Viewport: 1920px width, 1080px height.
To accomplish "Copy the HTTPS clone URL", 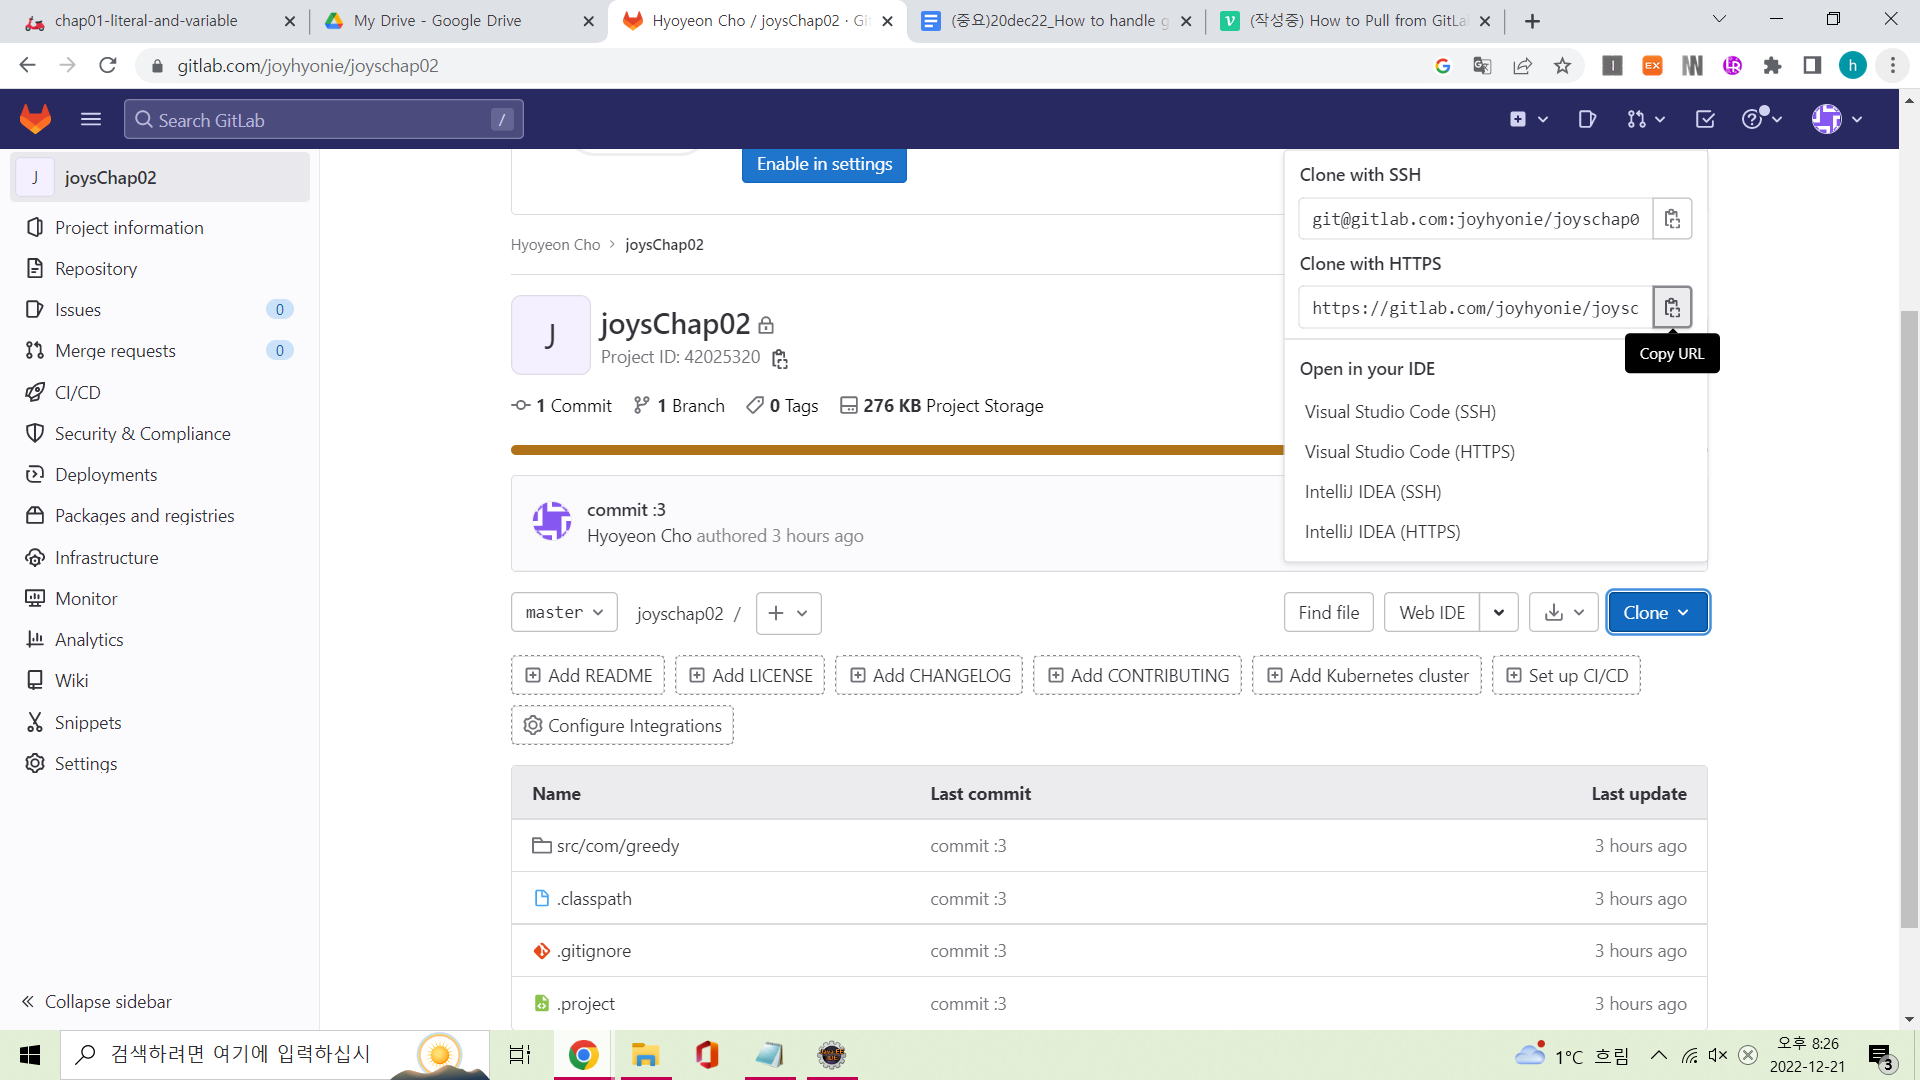I will (x=1672, y=307).
